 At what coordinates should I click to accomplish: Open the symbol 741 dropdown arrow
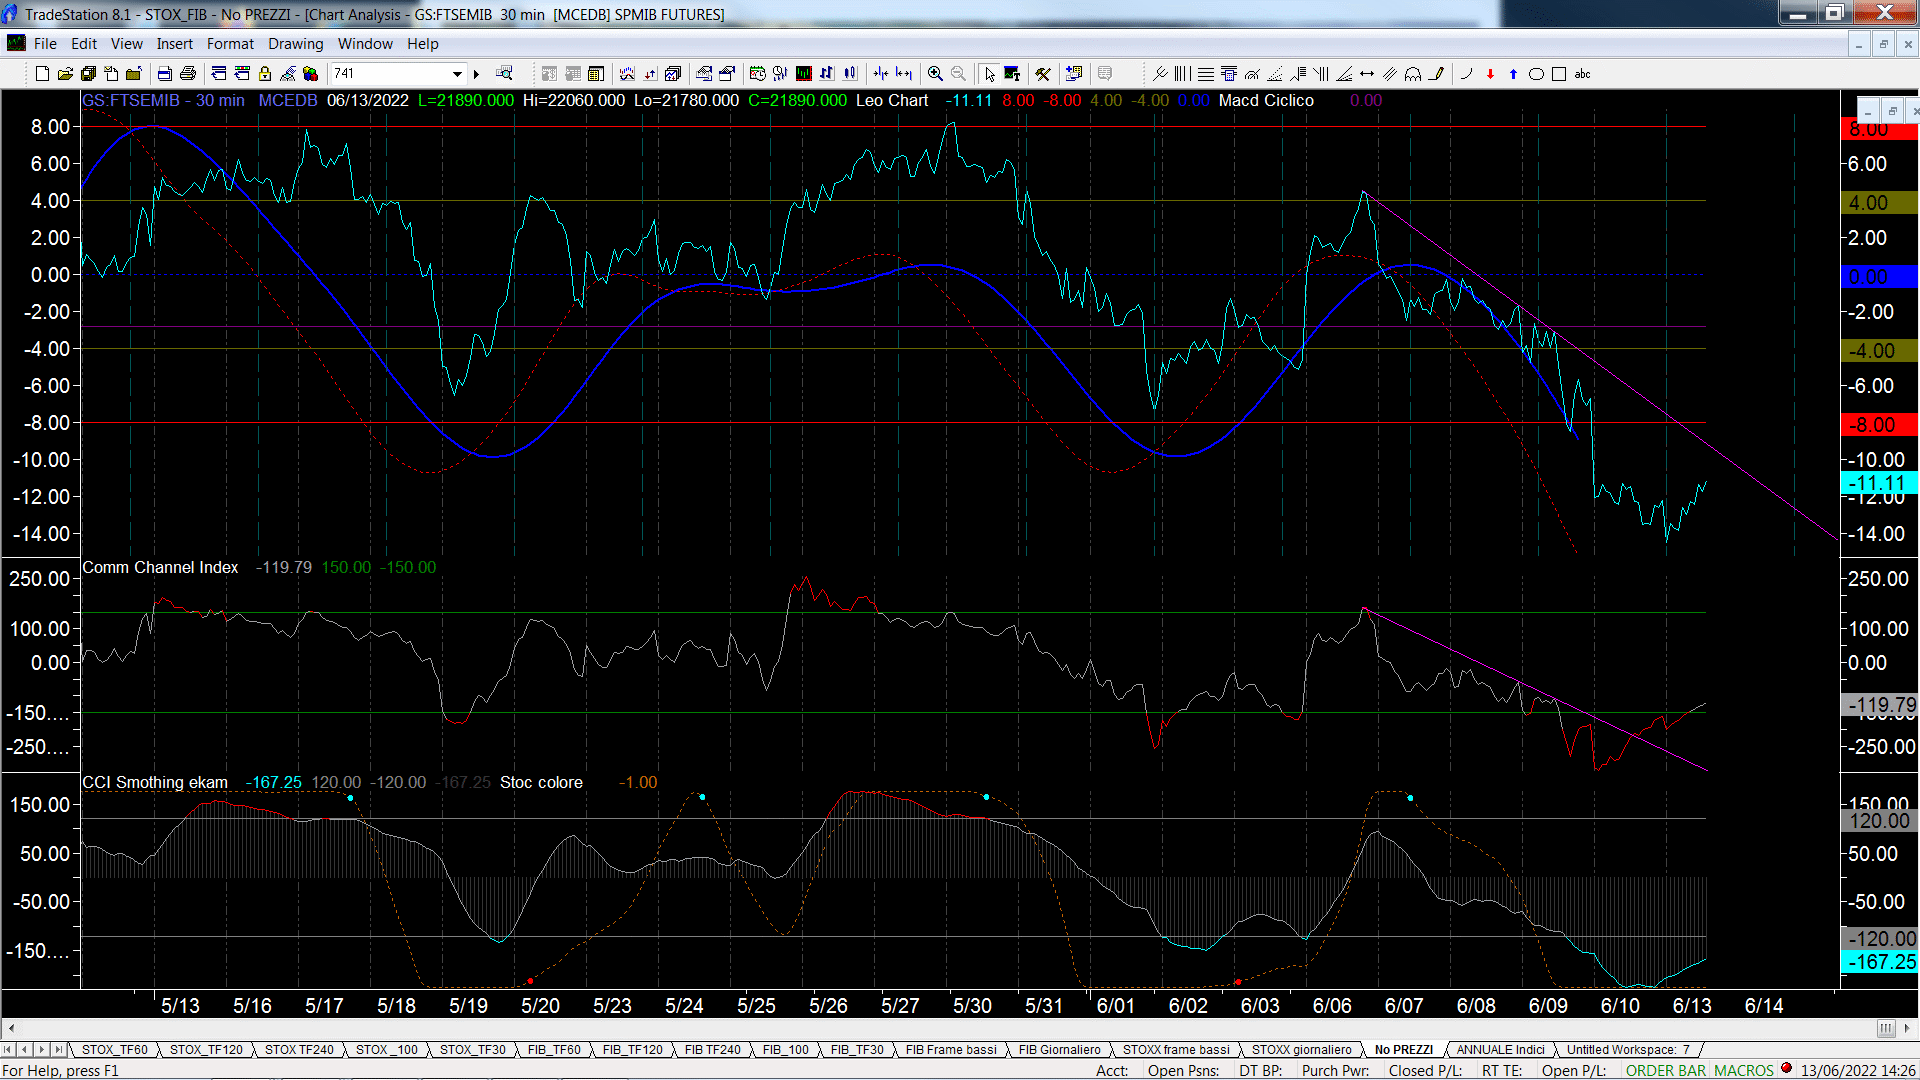(457, 73)
